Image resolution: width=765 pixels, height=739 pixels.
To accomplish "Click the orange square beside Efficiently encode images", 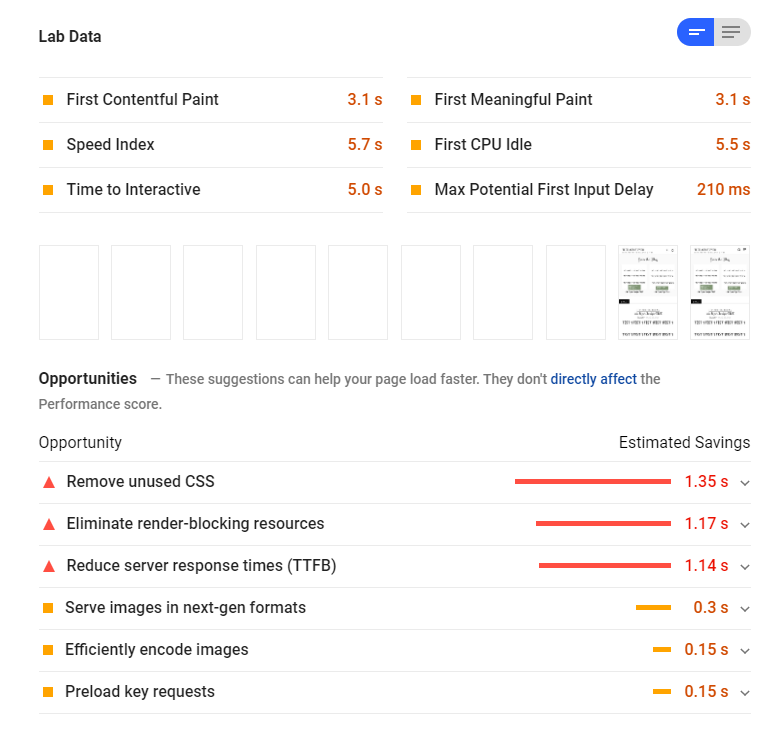I will [x=48, y=650].
